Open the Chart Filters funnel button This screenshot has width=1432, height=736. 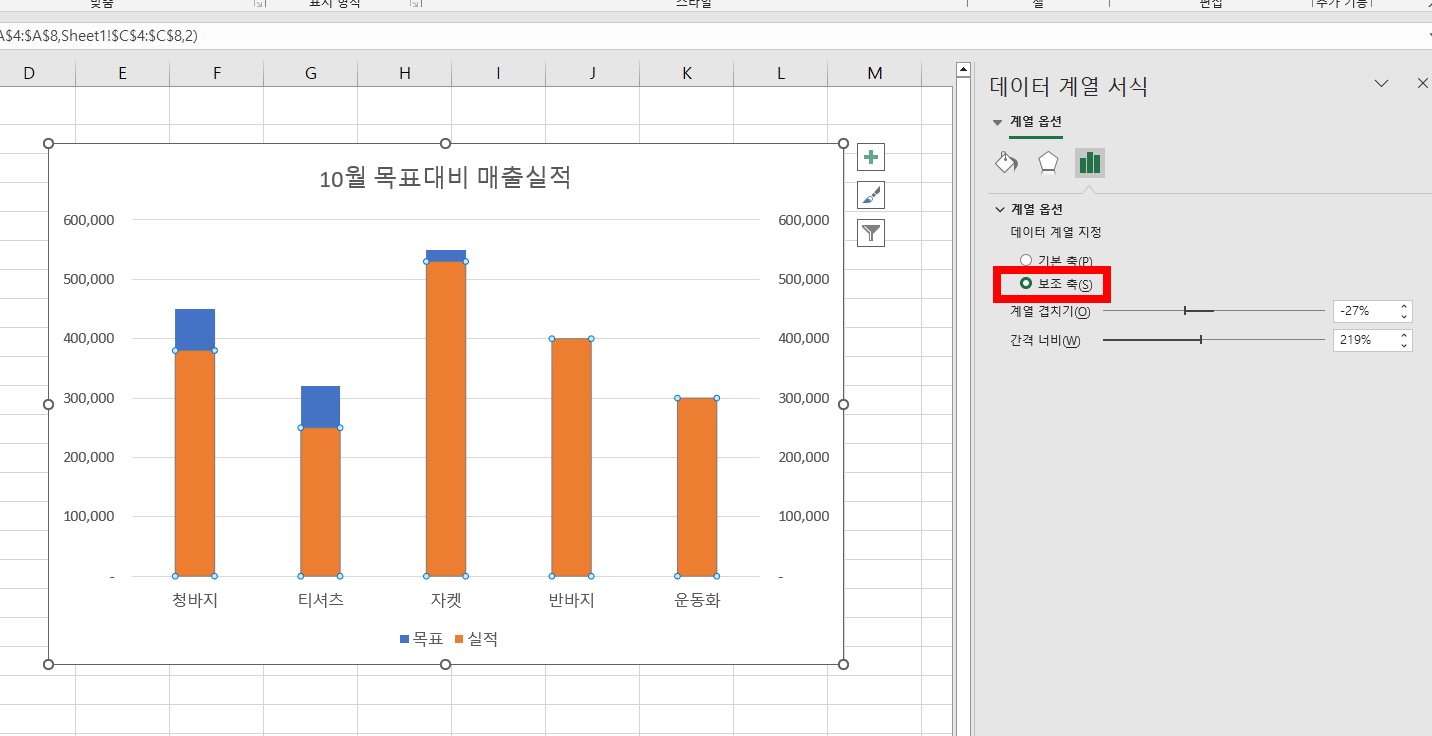pos(871,233)
